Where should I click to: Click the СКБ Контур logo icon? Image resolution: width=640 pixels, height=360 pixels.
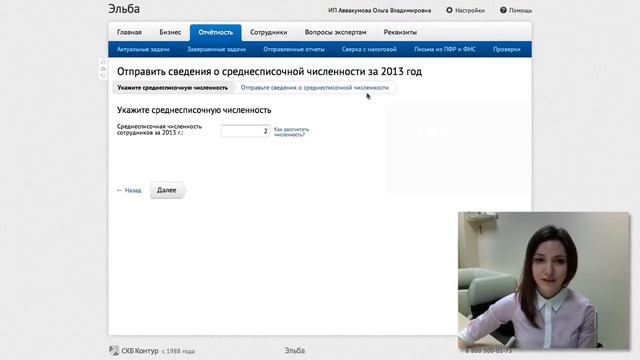[114, 350]
